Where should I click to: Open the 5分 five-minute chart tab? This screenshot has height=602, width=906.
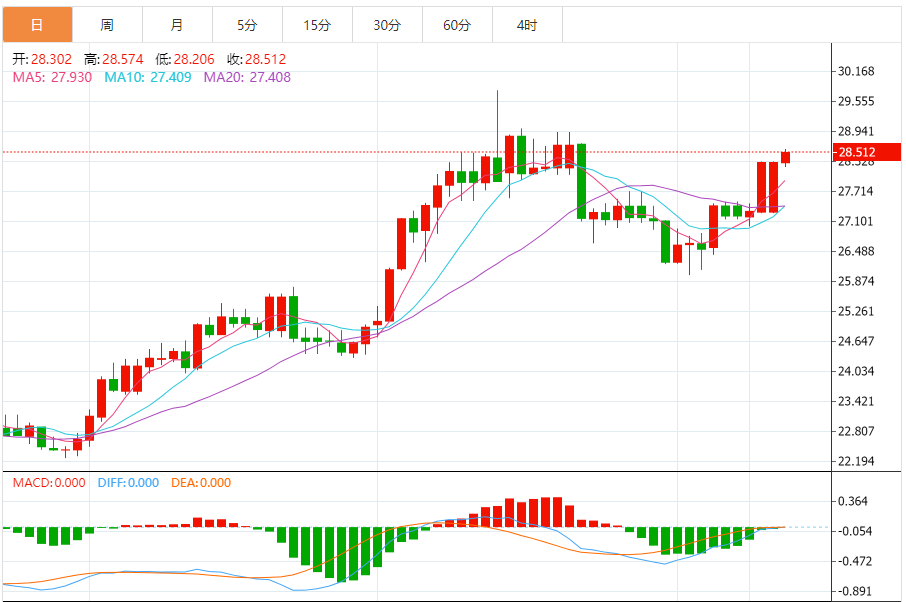(x=247, y=25)
